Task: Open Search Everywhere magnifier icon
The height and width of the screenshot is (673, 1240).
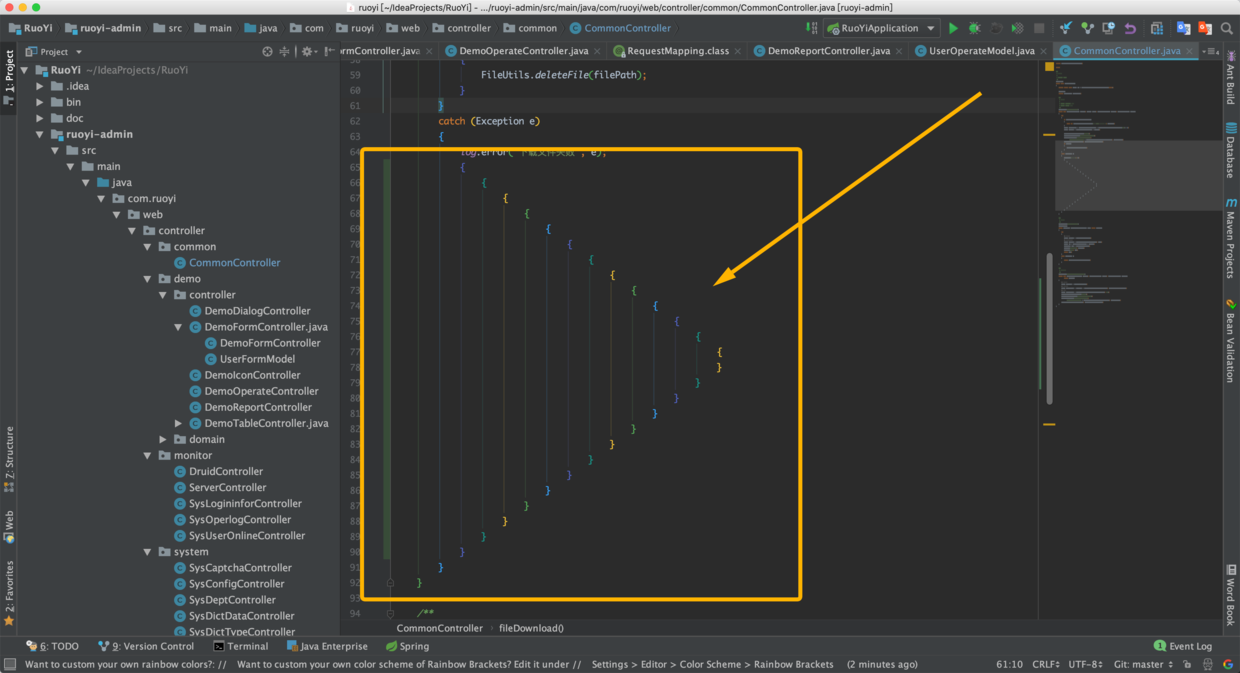Action: pyautogui.click(x=1226, y=28)
